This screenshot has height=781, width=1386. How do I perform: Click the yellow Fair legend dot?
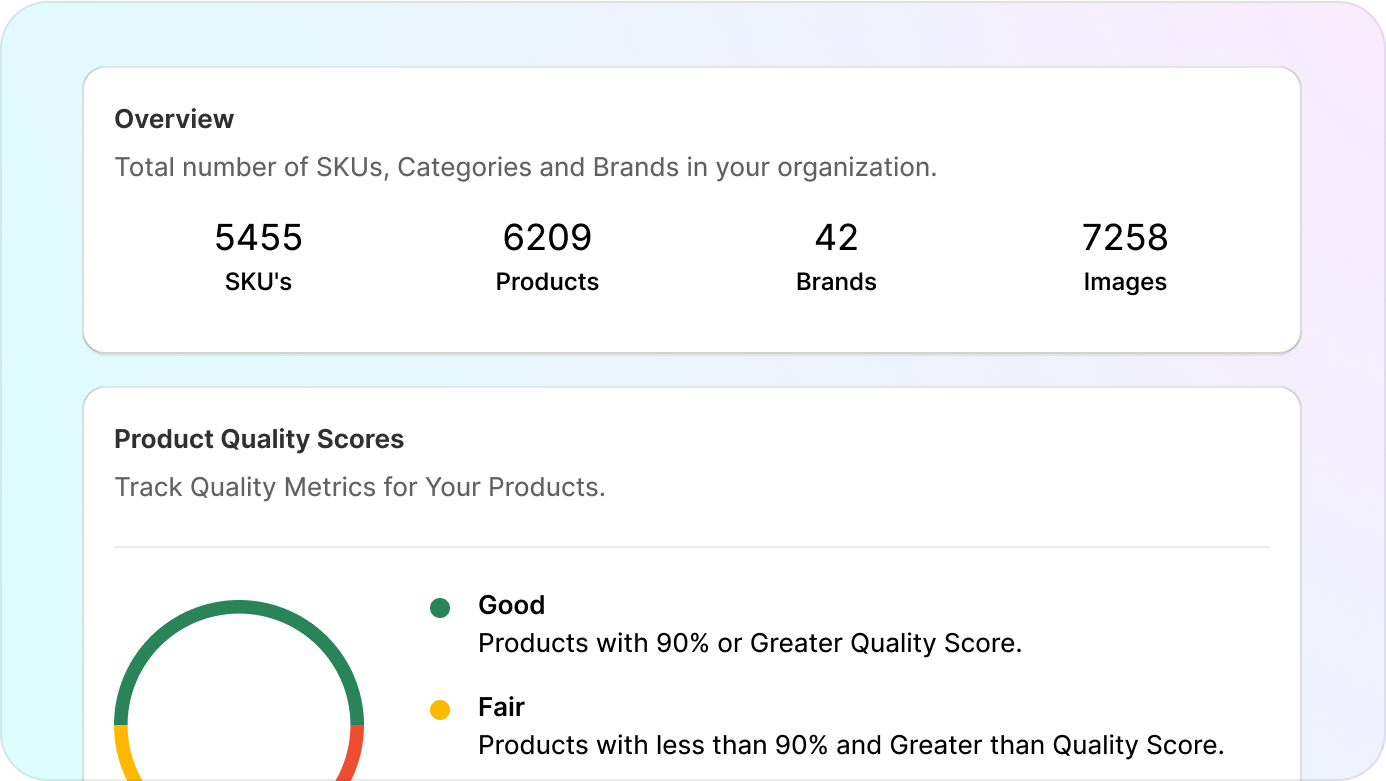pyautogui.click(x=440, y=710)
